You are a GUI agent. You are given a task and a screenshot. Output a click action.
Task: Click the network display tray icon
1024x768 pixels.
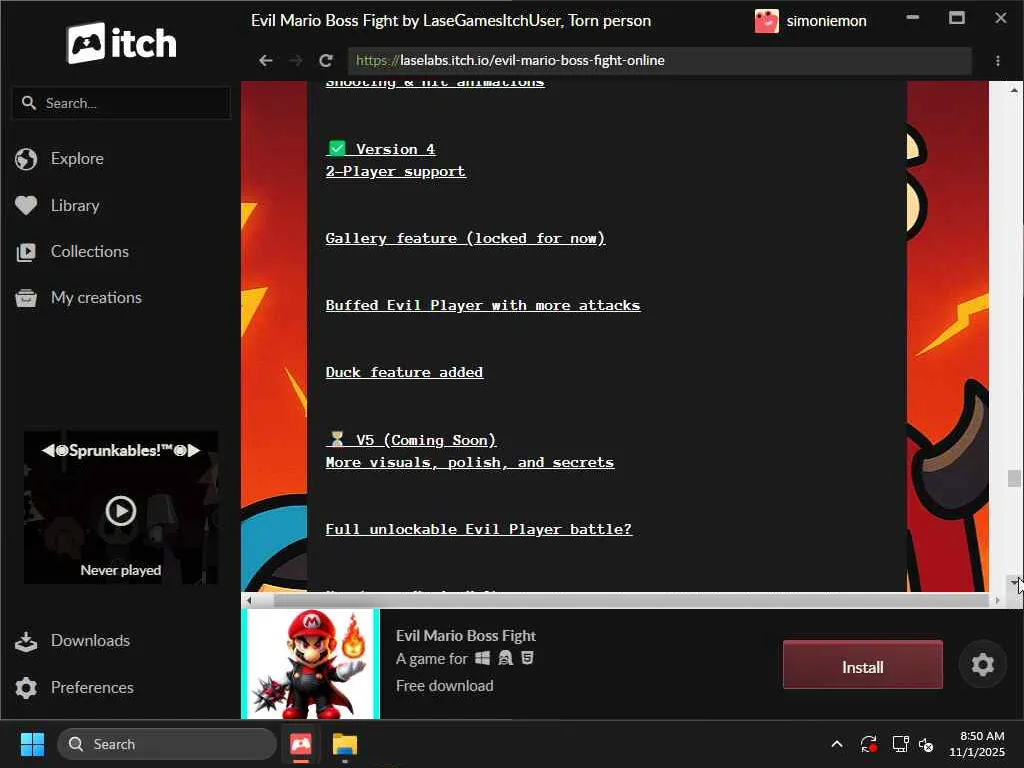(901, 744)
